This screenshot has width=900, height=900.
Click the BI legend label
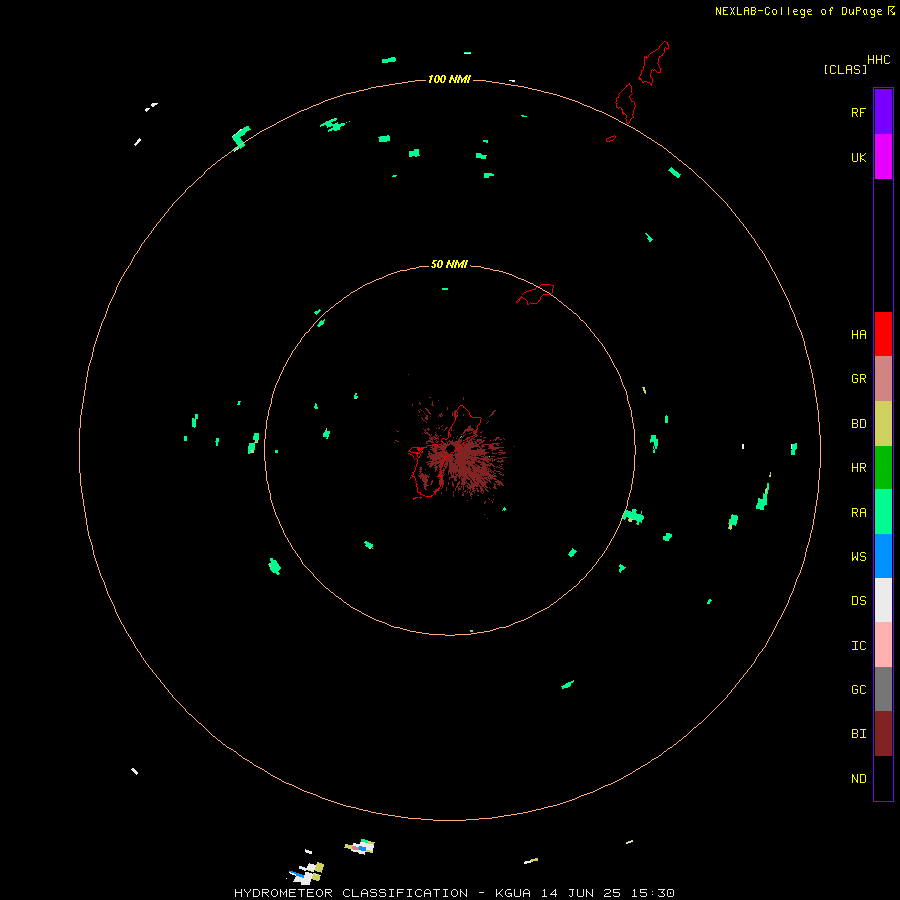858,734
